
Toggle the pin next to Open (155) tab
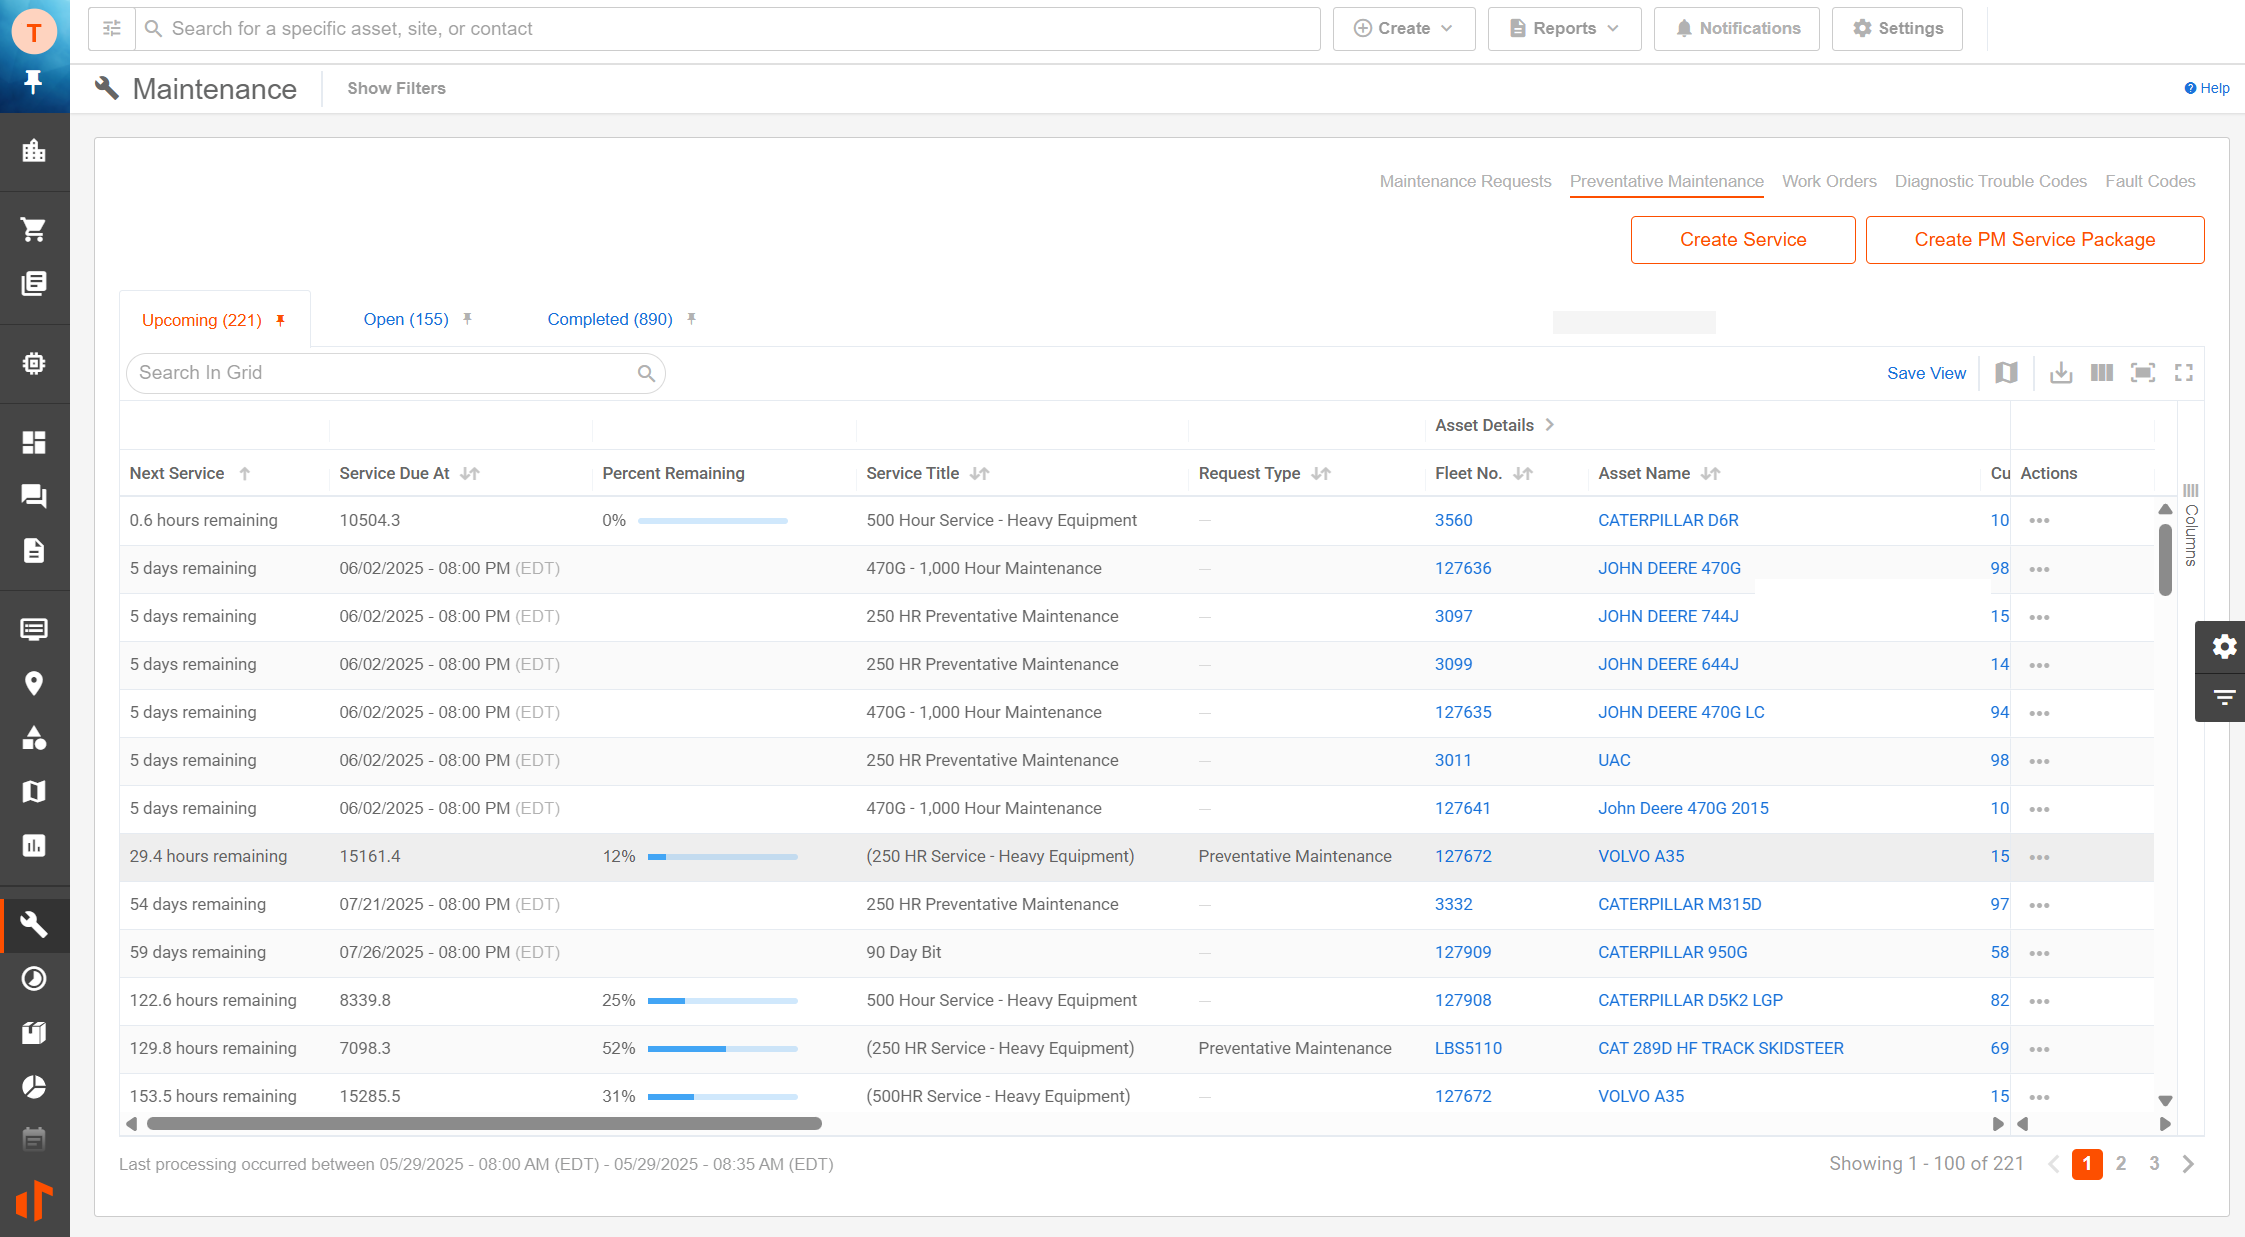pos(468,319)
